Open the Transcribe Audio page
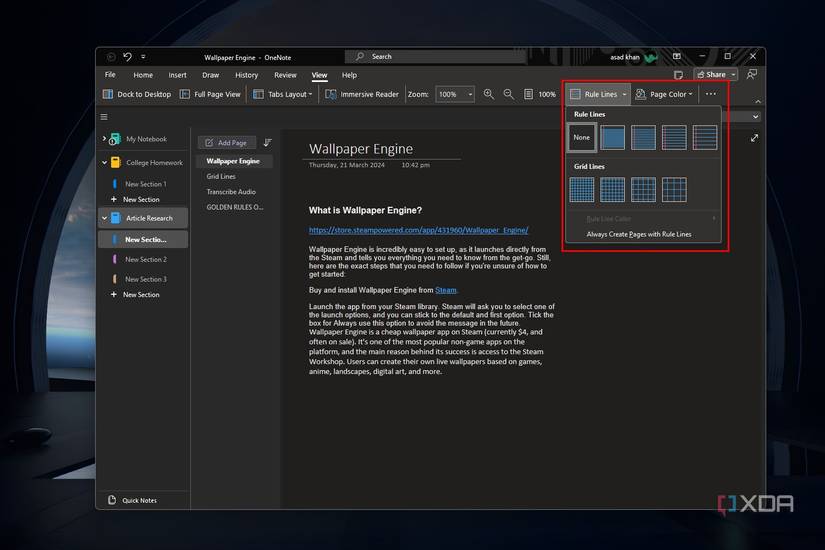825x550 pixels. pos(231,192)
